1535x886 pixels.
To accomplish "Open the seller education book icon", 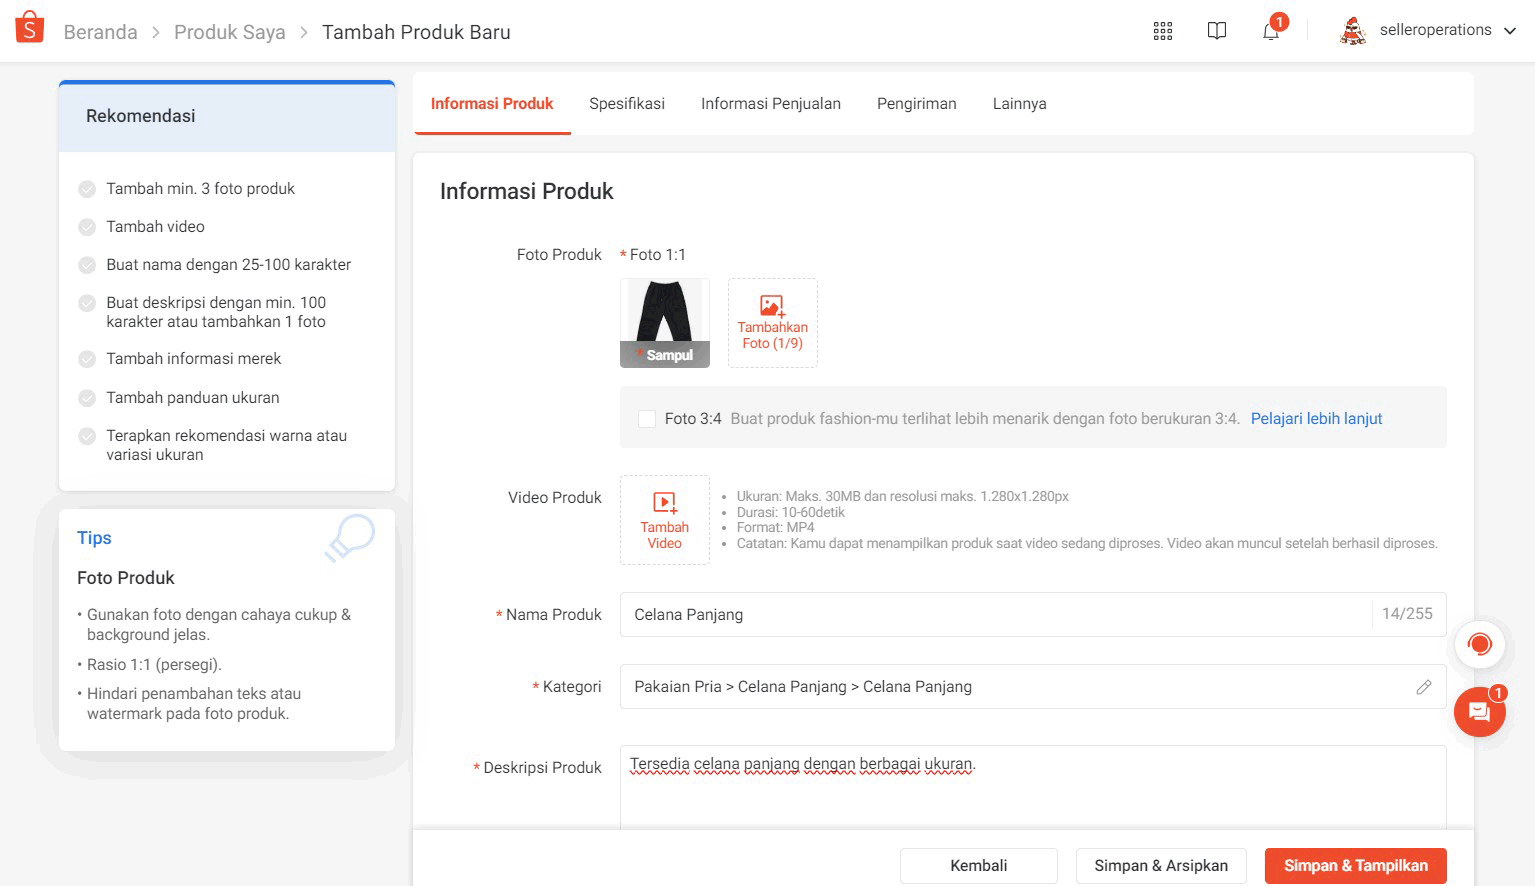I will (x=1216, y=31).
